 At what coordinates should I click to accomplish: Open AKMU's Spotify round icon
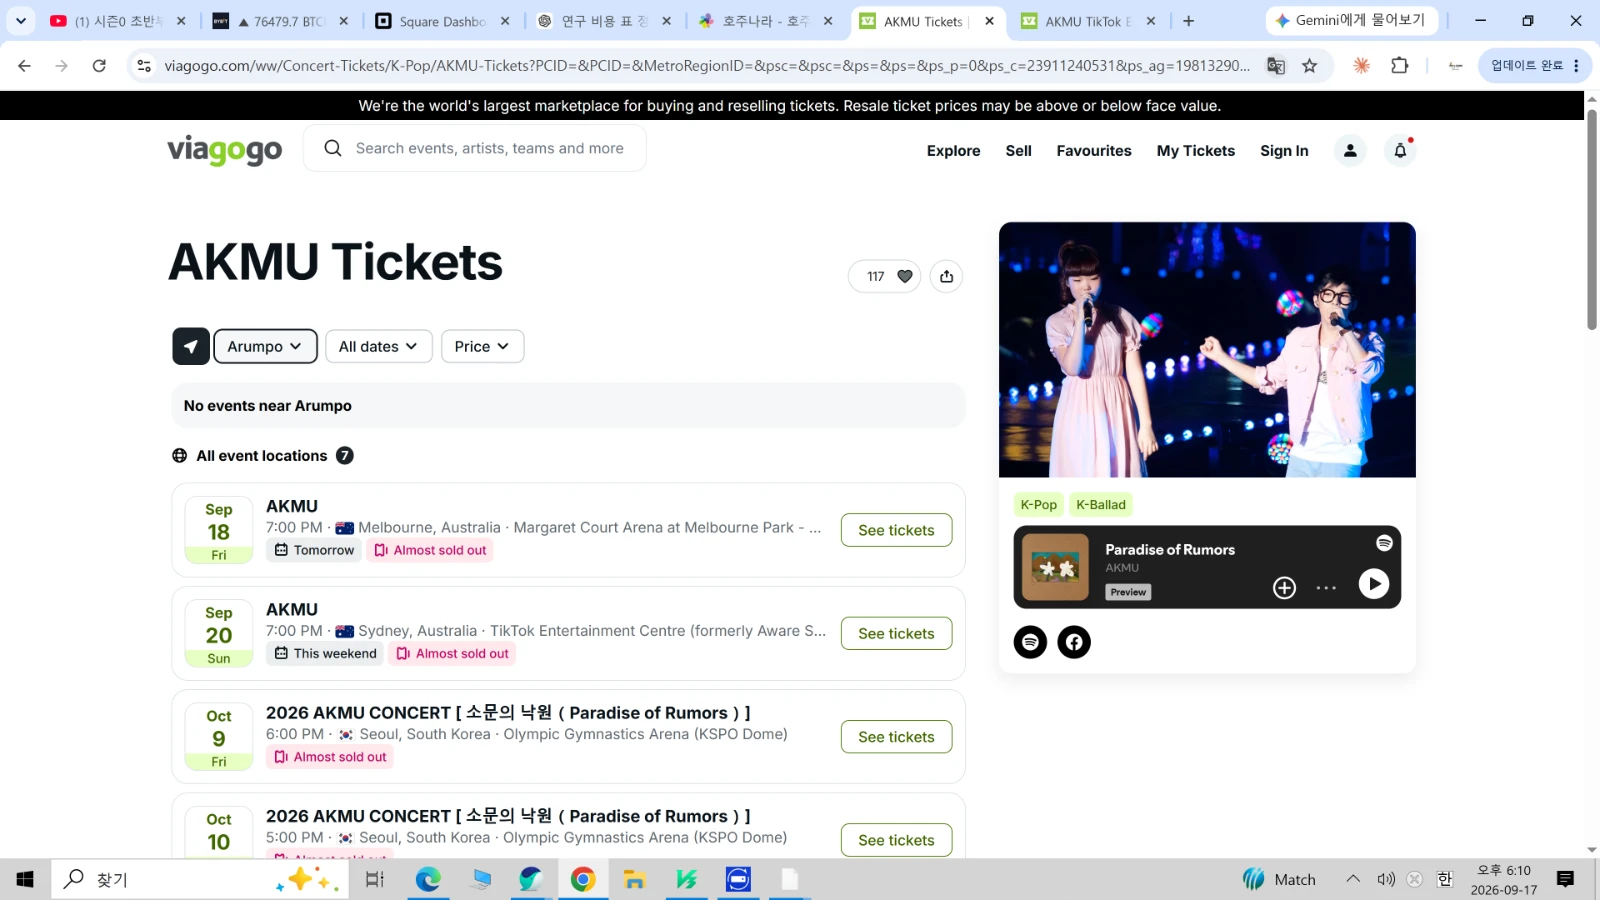1030,642
